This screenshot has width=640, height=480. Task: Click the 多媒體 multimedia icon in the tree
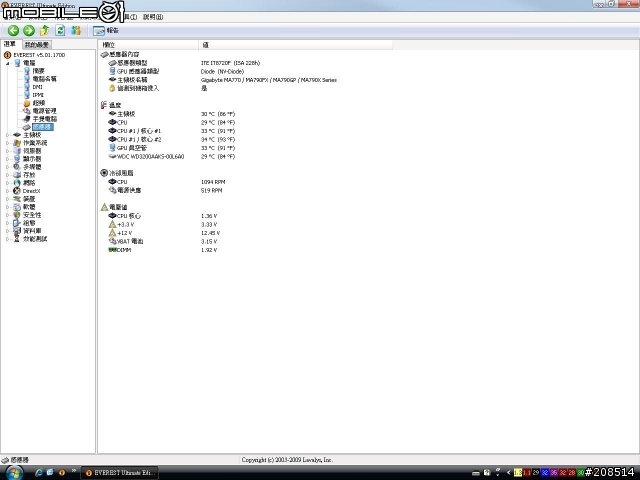tap(17, 167)
